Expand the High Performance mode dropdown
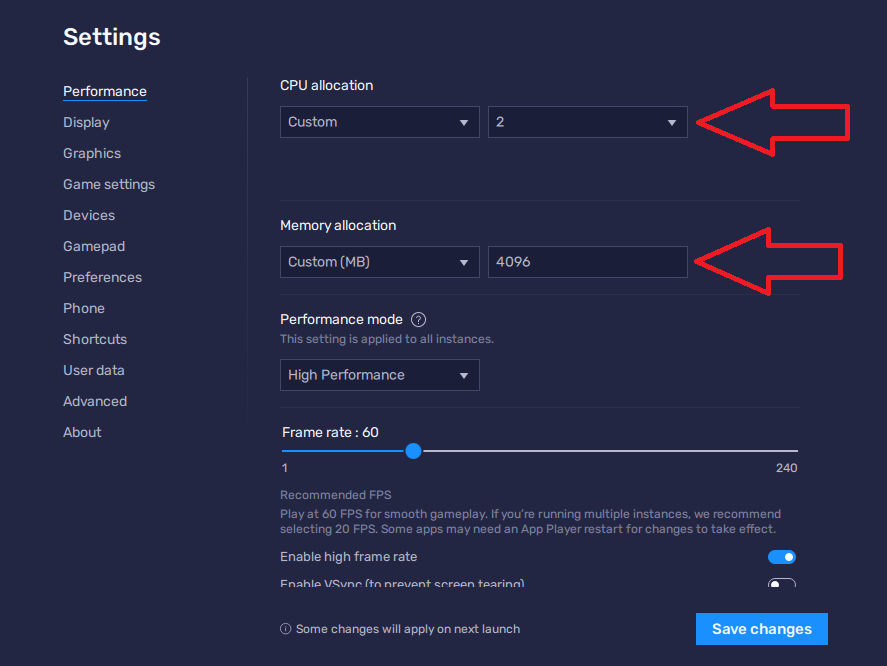Viewport: 887px width, 666px height. click(379, 375)
